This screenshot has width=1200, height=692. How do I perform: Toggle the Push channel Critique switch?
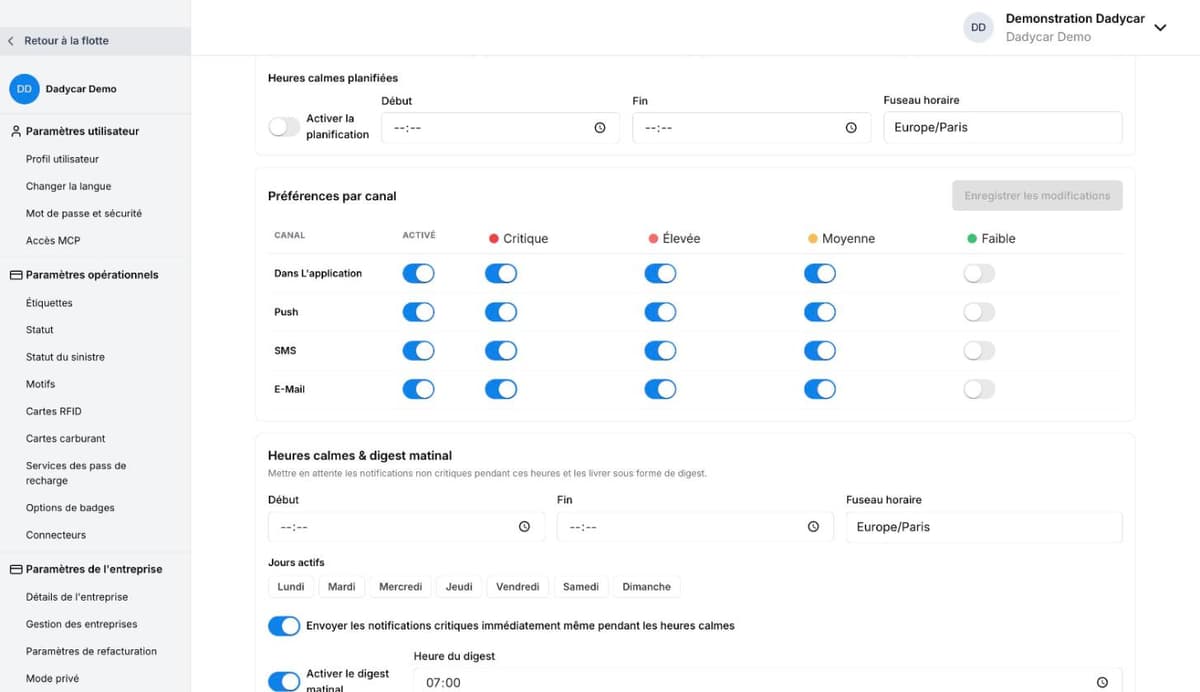click(x=501, y=312)
